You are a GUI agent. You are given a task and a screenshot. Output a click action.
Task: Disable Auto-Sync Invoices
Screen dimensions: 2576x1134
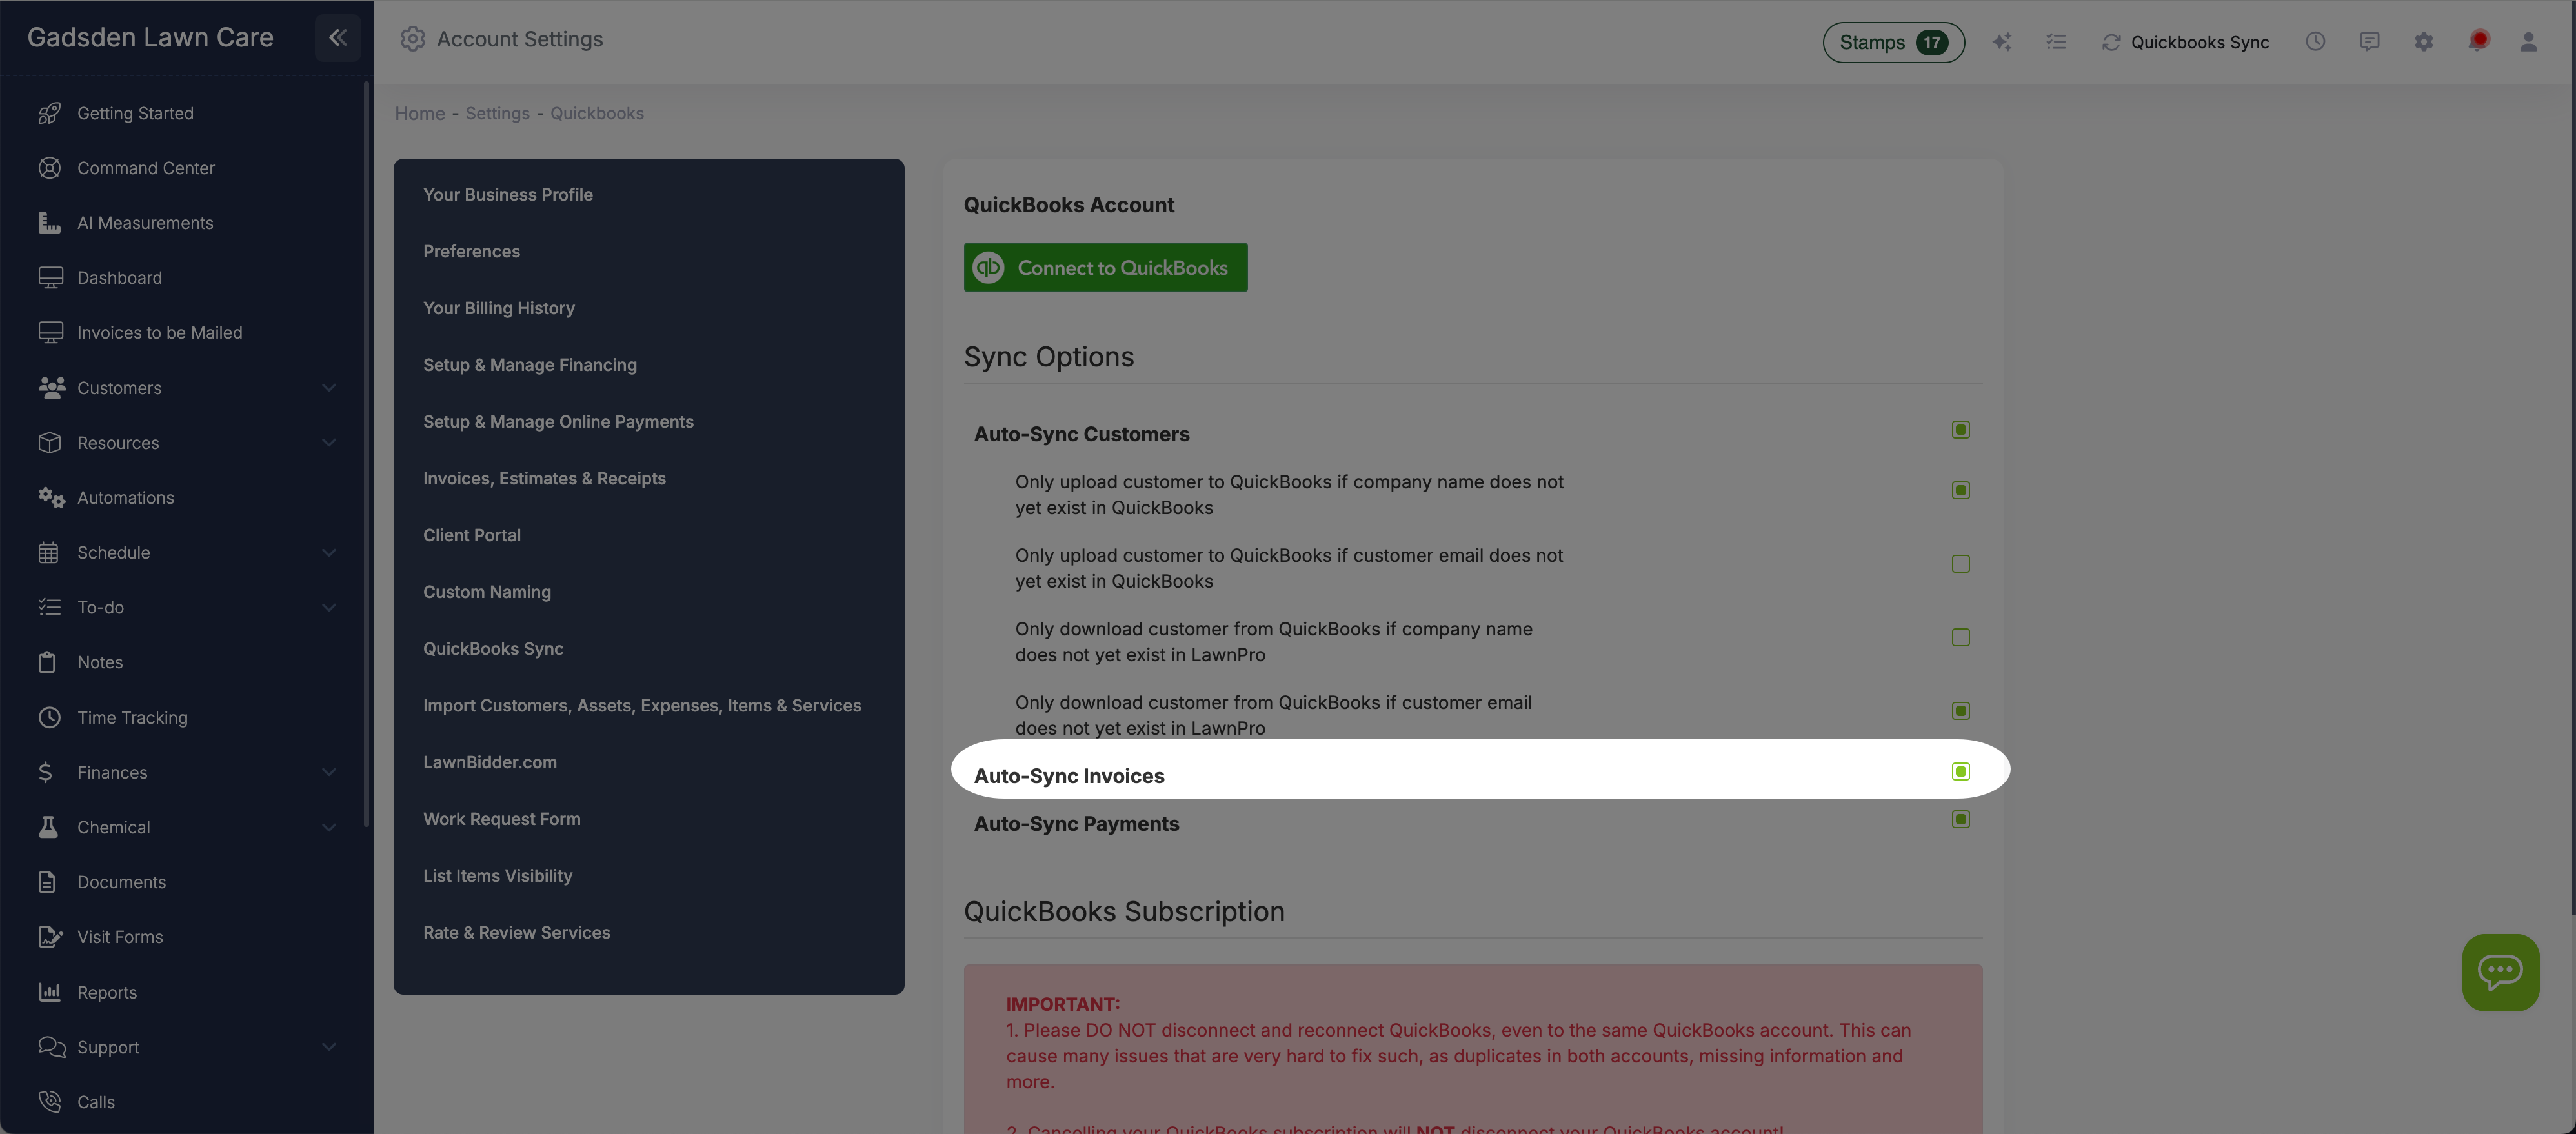coord(1960,771)
